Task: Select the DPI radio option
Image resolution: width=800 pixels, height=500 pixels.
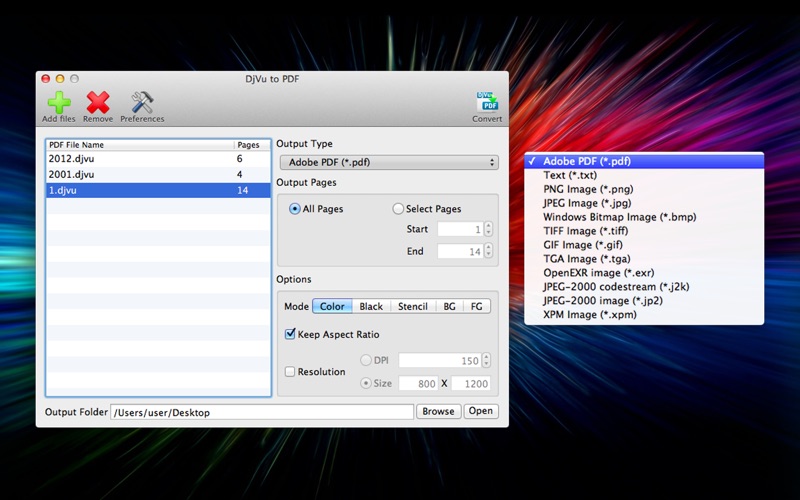Action: (x=366, y=360)
